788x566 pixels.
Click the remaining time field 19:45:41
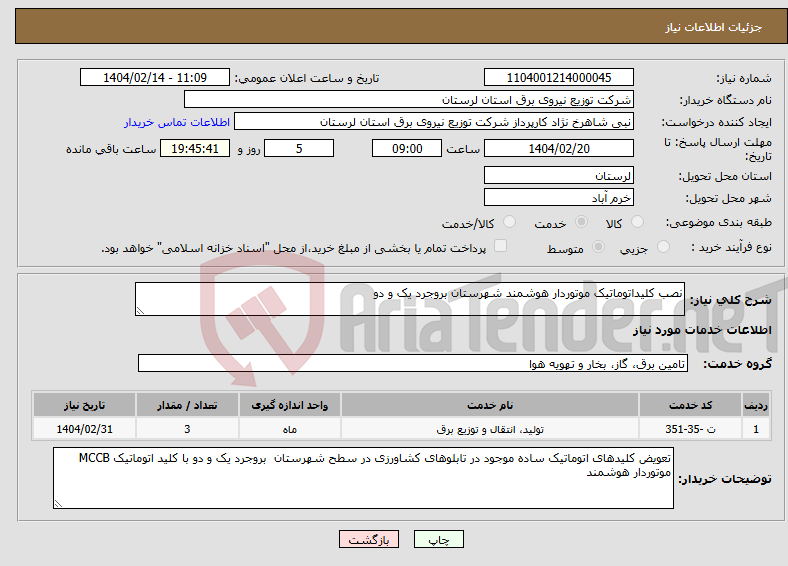click(x=195, y=148)
